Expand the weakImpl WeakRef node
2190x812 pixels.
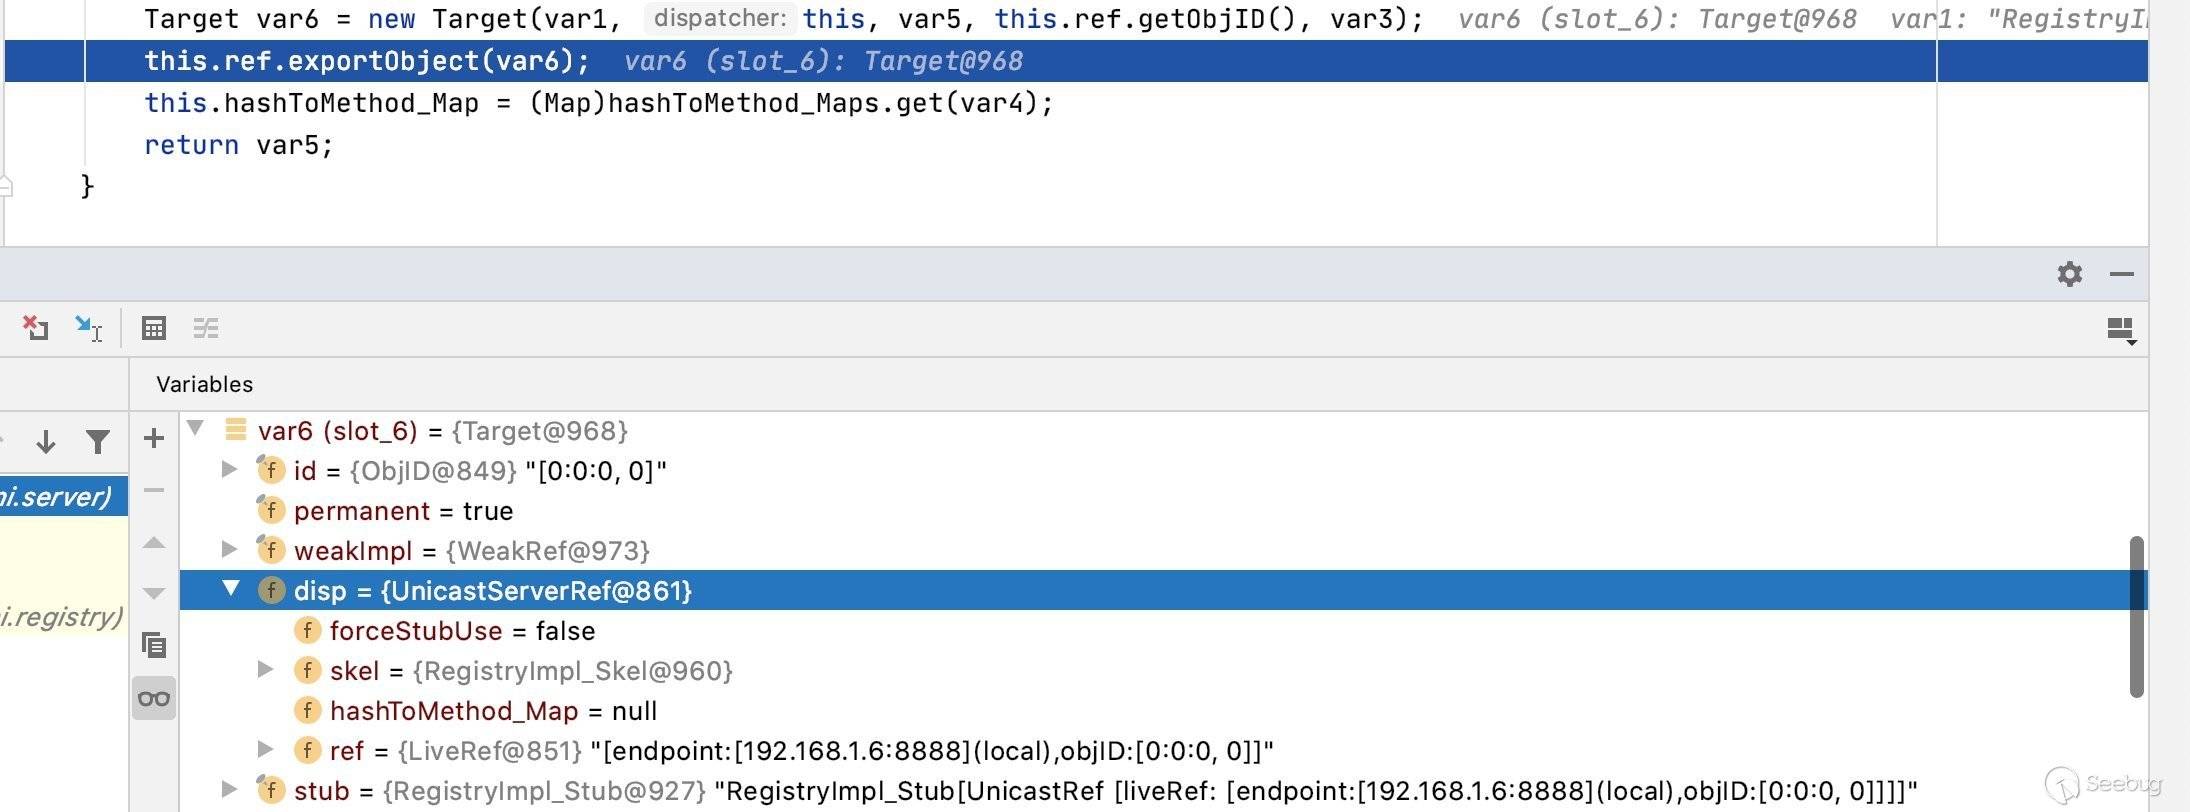229,550
